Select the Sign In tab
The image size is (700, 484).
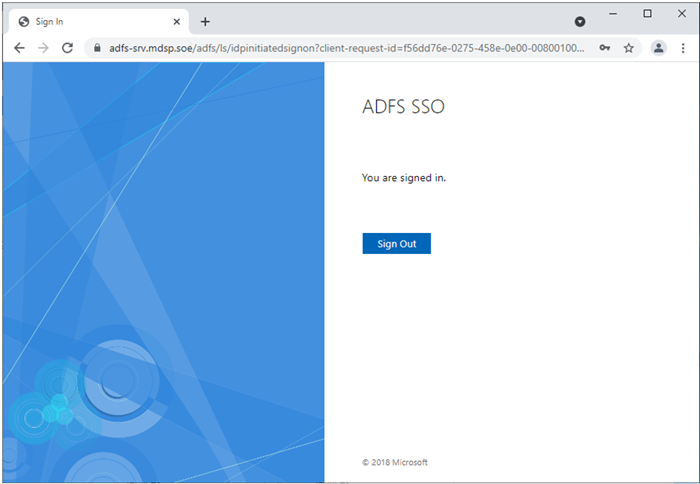coord(99,21)
